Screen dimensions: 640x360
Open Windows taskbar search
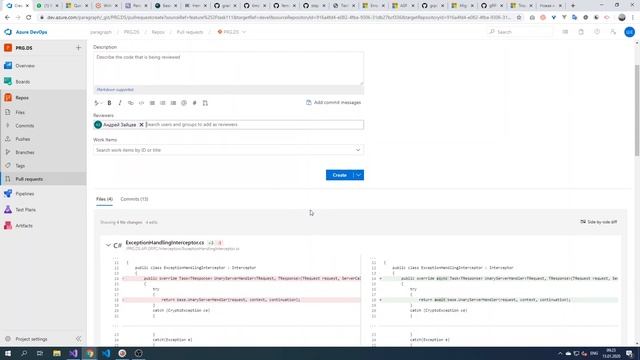[24, 353]
